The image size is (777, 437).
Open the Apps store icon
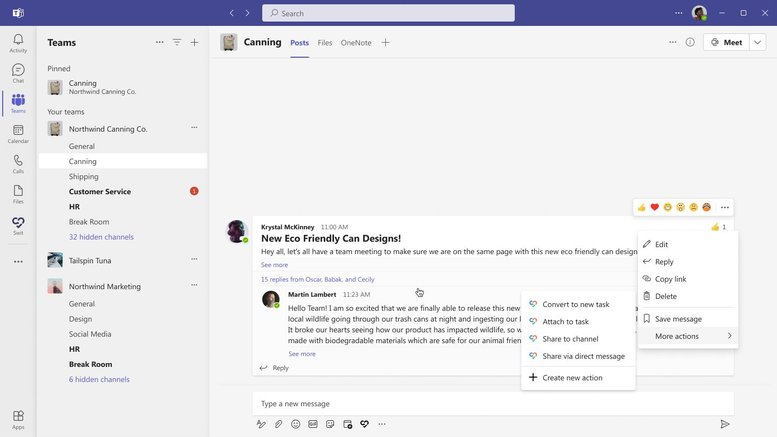(x=18, y=419)
